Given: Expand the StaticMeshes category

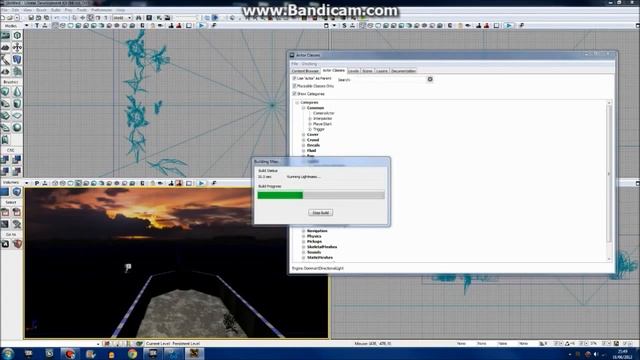Looking at the screenshot, I should pyautogui.click(x=303, y=258).
